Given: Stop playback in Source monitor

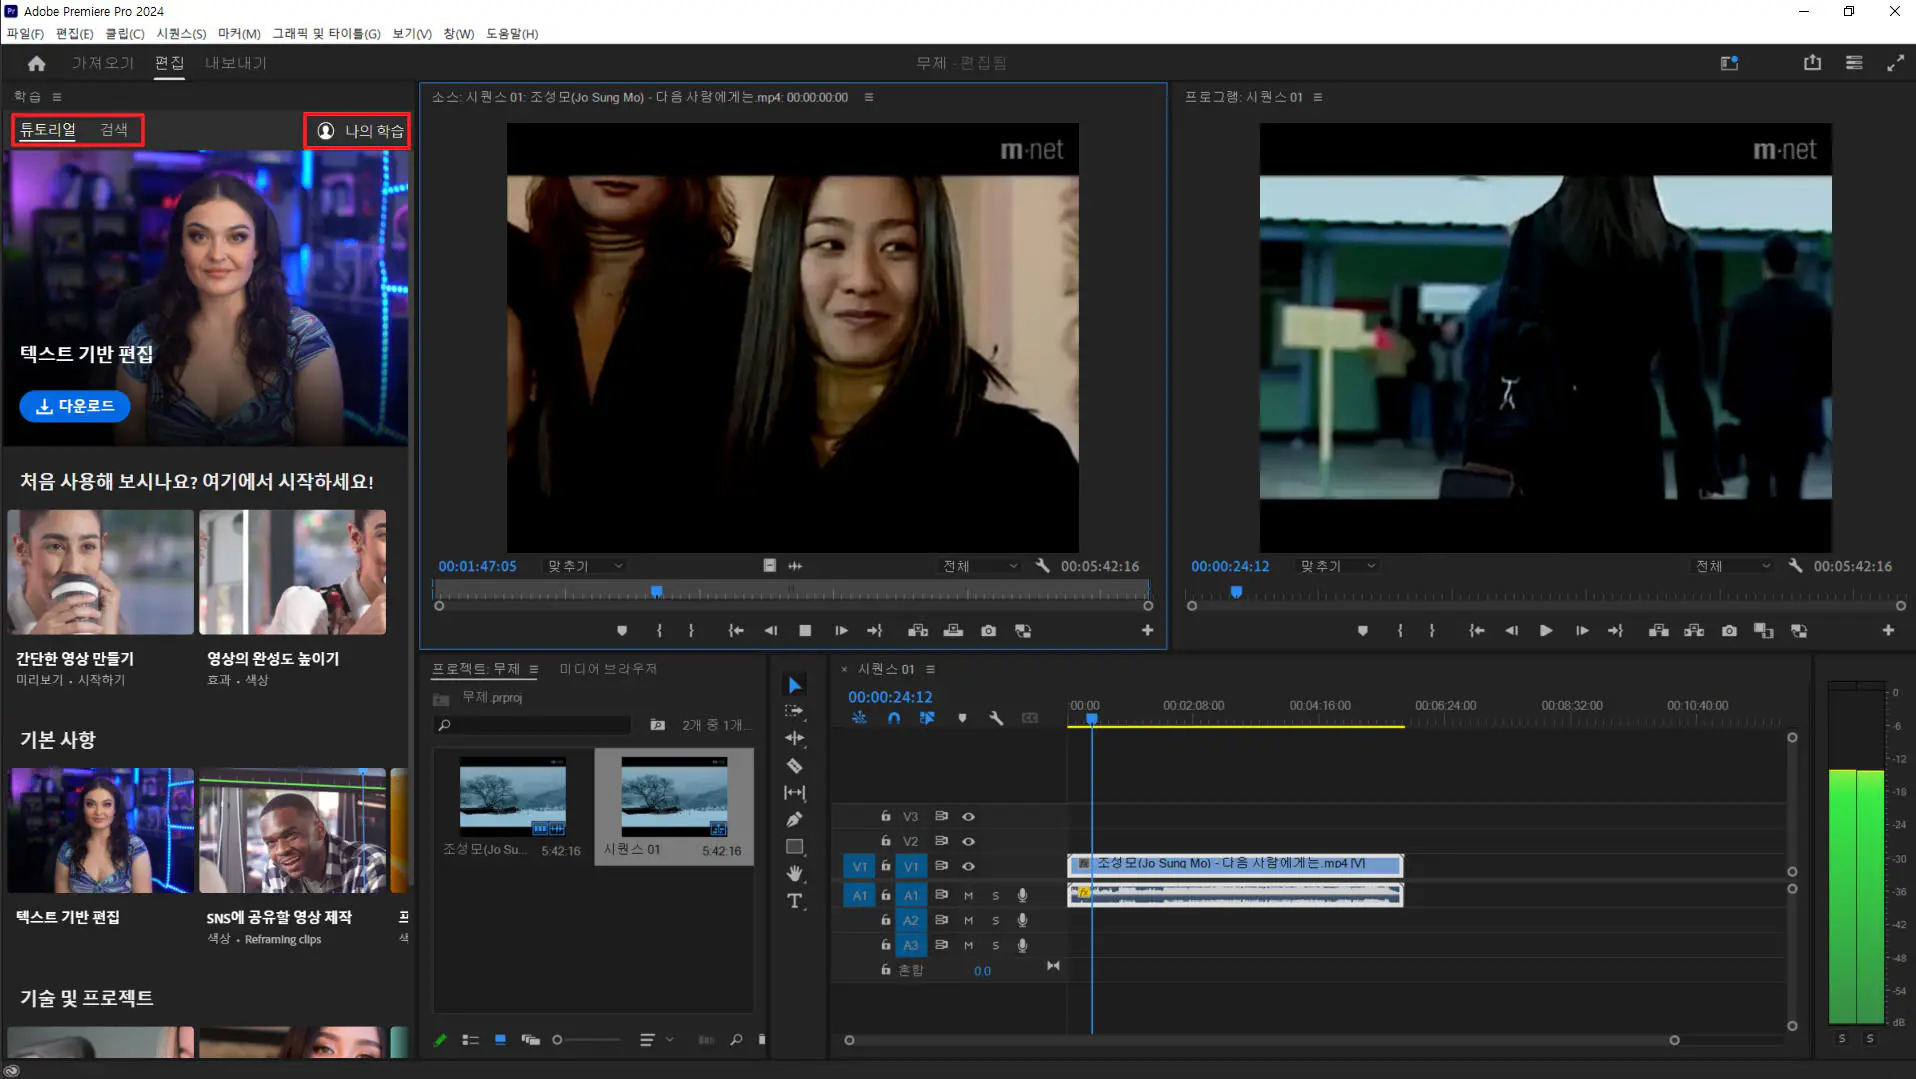Looking at the screenshot, I should (x=805, y=631).
